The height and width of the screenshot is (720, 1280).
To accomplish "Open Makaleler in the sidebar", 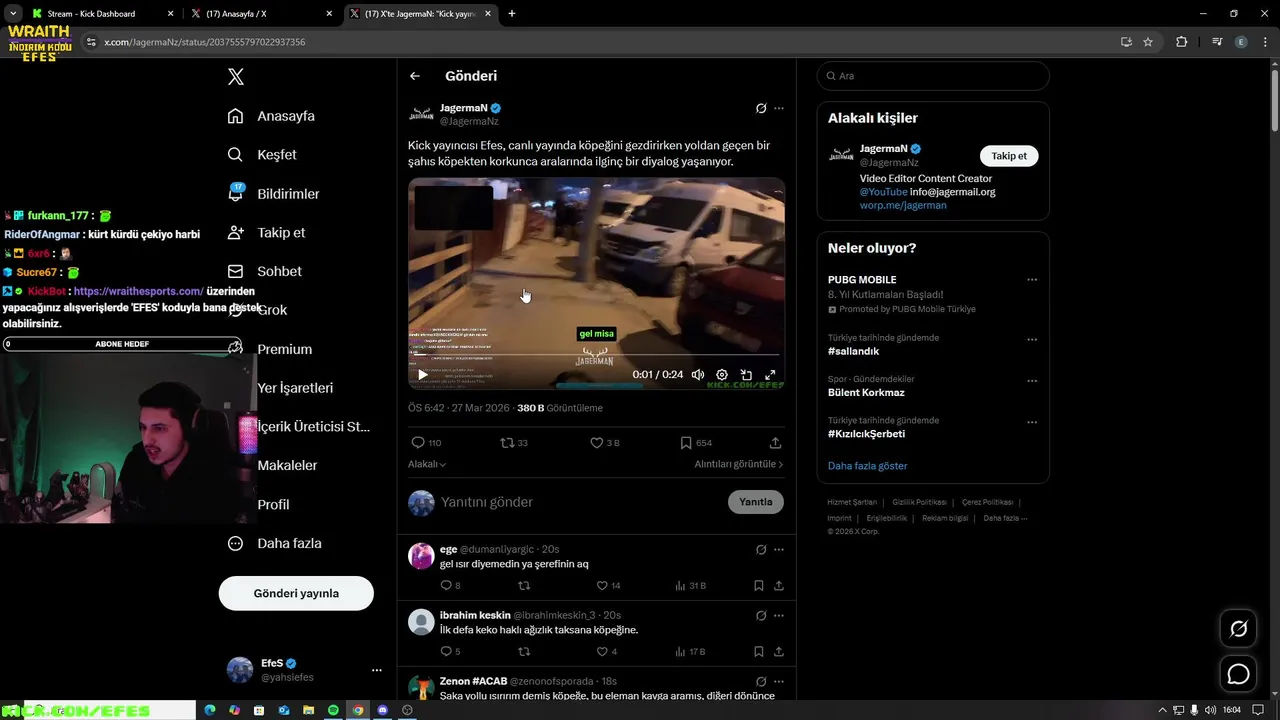I will [287, 465].
